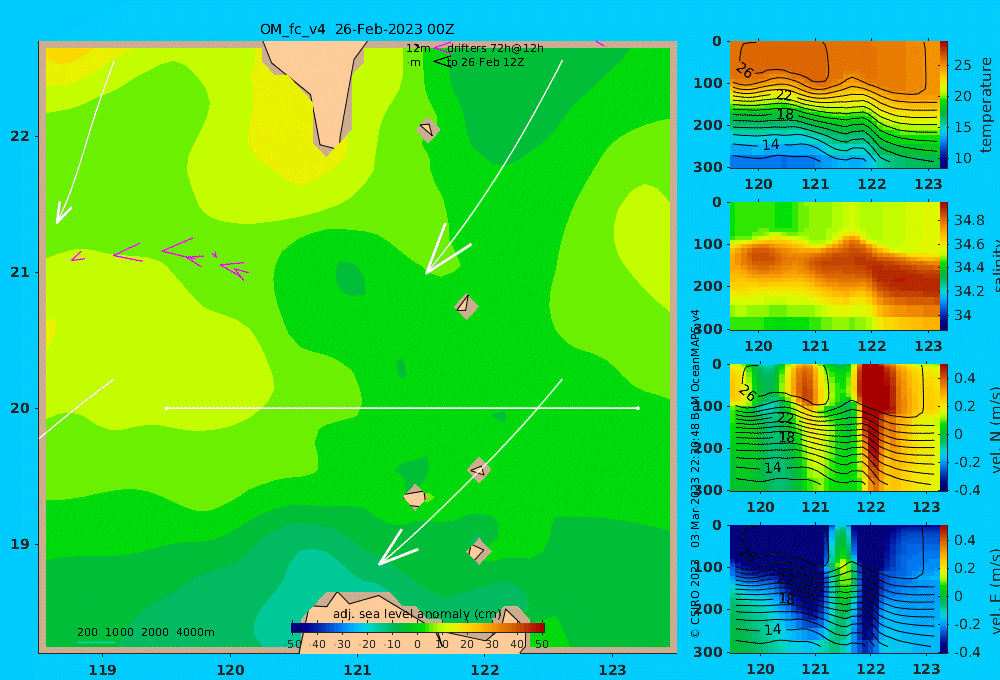The height and width of the screenshot is (680, 1000).
Task: Click the 0 tick on the sea level colorbar
Action: tap(417, 644)
